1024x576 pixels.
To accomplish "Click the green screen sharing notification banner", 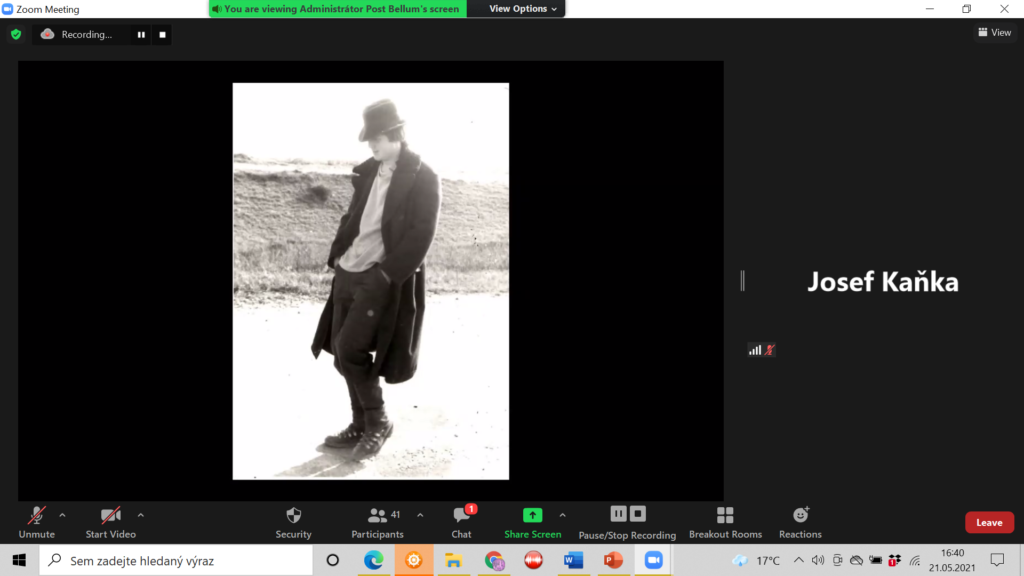I will point(338,8).
